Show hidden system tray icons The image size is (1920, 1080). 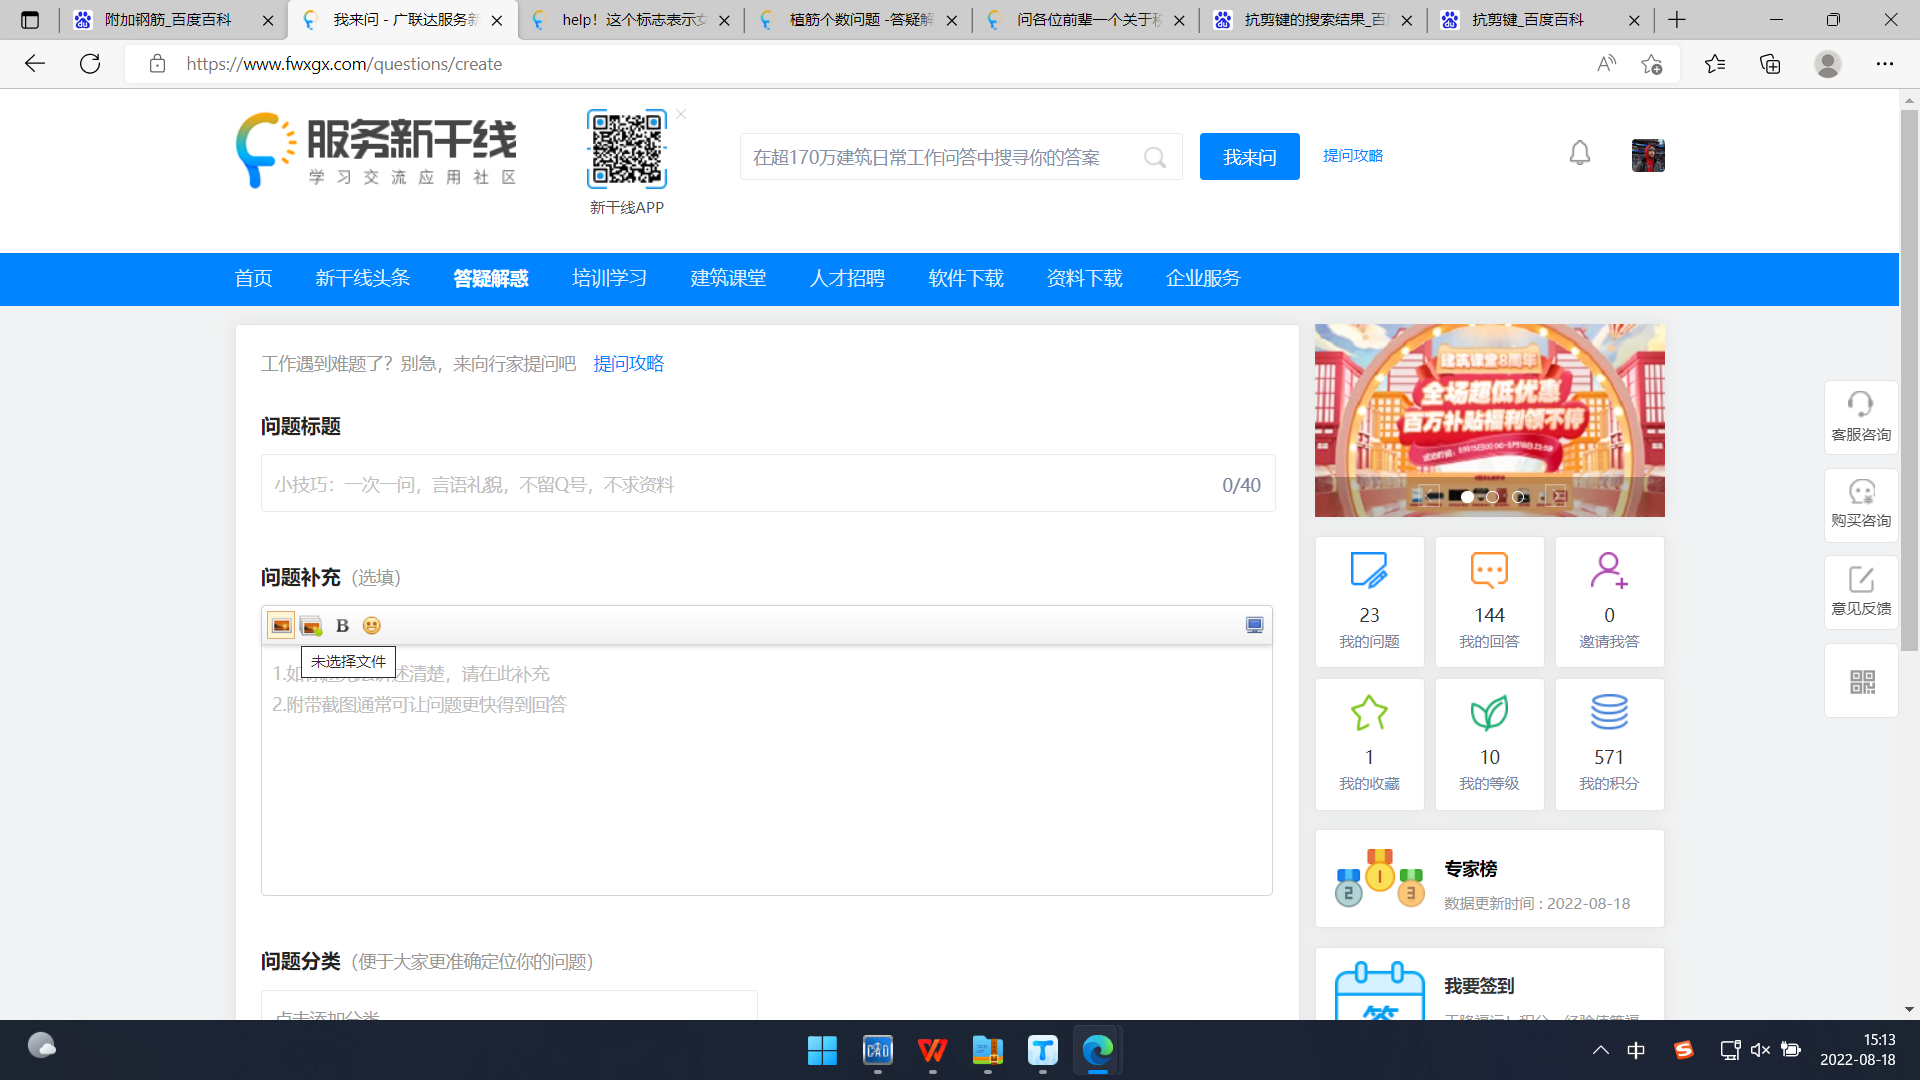[x=1601, y=1050]
